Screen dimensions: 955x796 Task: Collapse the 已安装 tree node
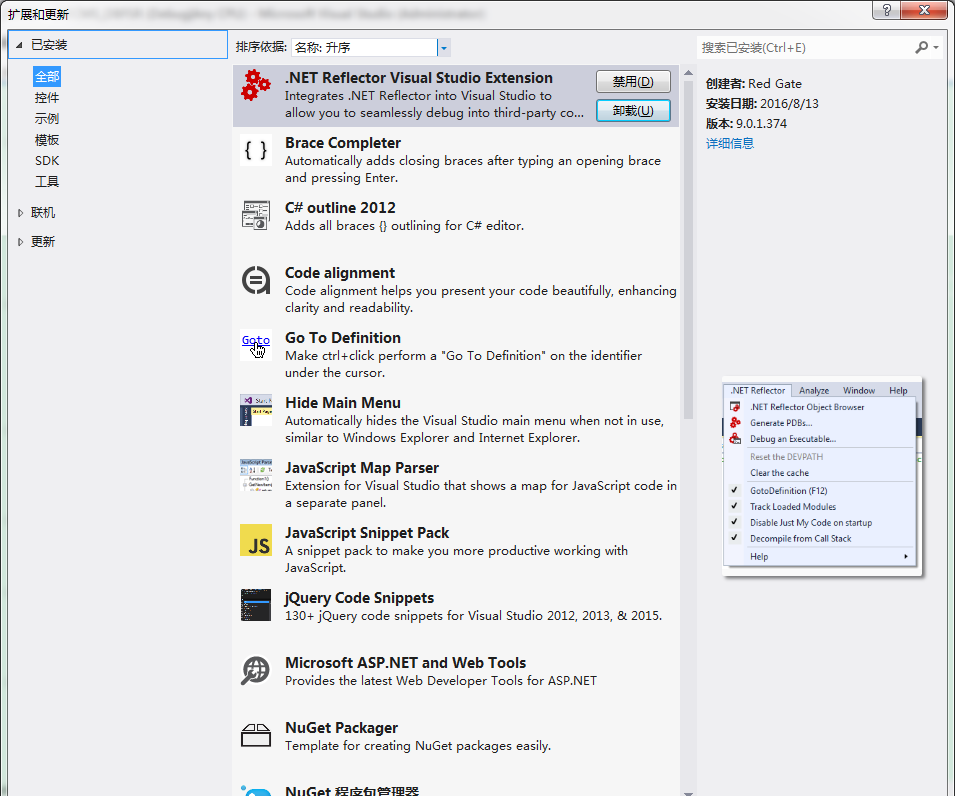click(19, 45)
